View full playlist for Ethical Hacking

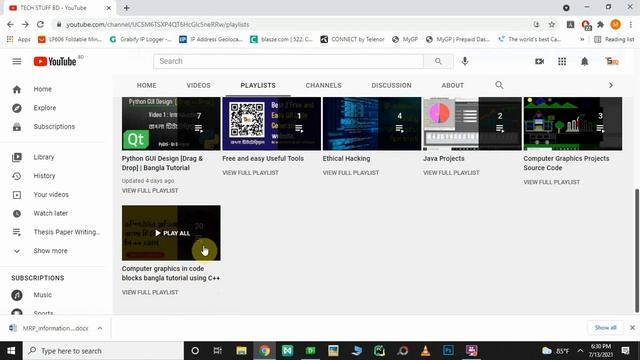pyautogui.click(x=351, y=173)
